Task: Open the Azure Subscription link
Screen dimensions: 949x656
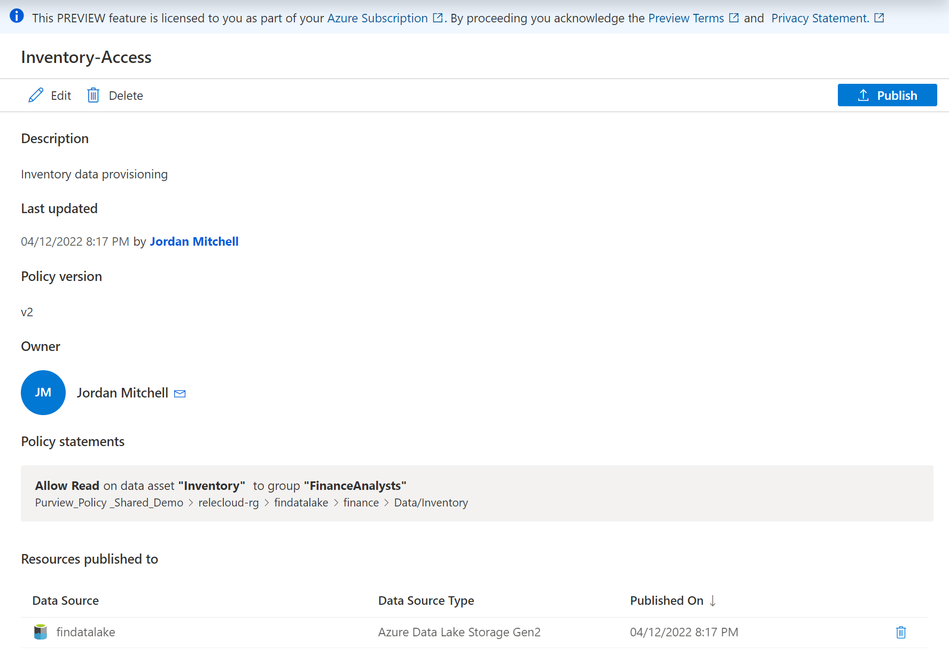Action: (x=377, y=18)
